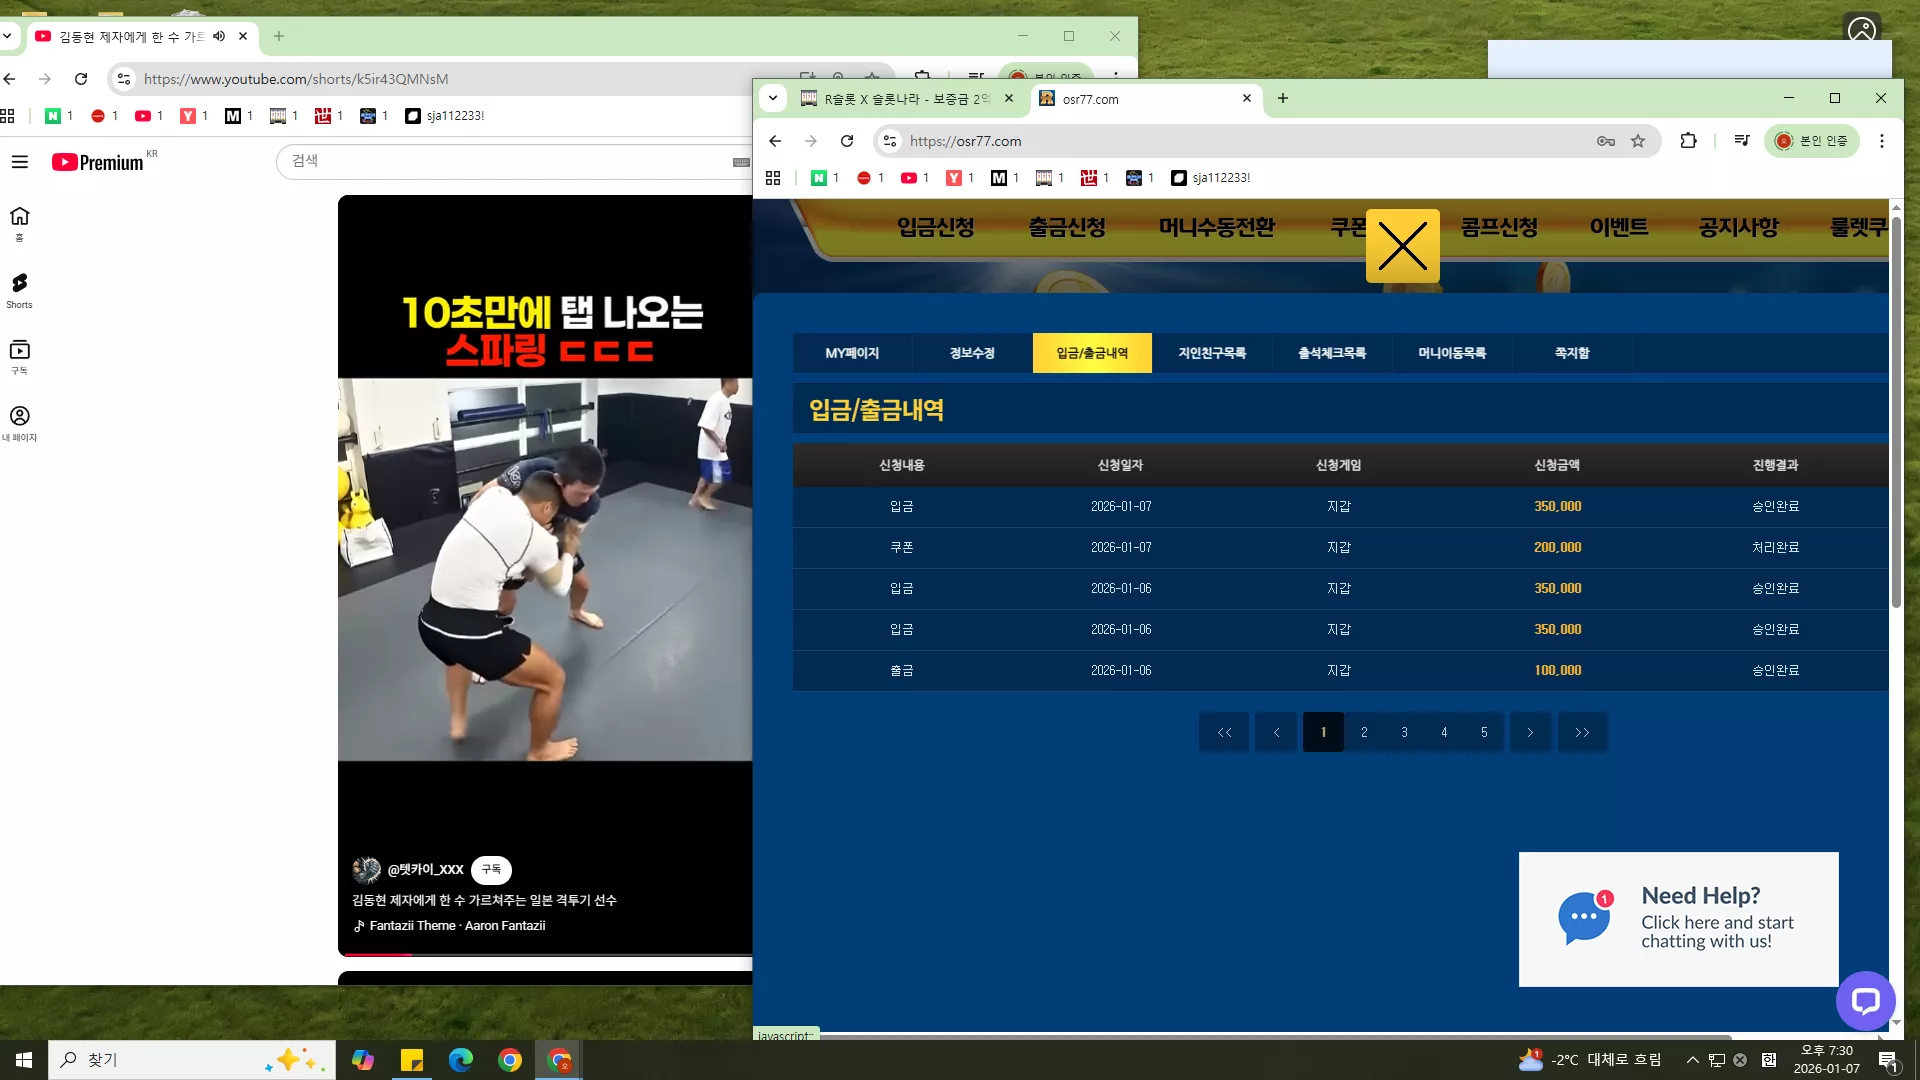The width and height of the screenshot is (1920, 1080).
Task: Open the YouTube Shorts sidebar icon
Action: [x=19, y=290]
